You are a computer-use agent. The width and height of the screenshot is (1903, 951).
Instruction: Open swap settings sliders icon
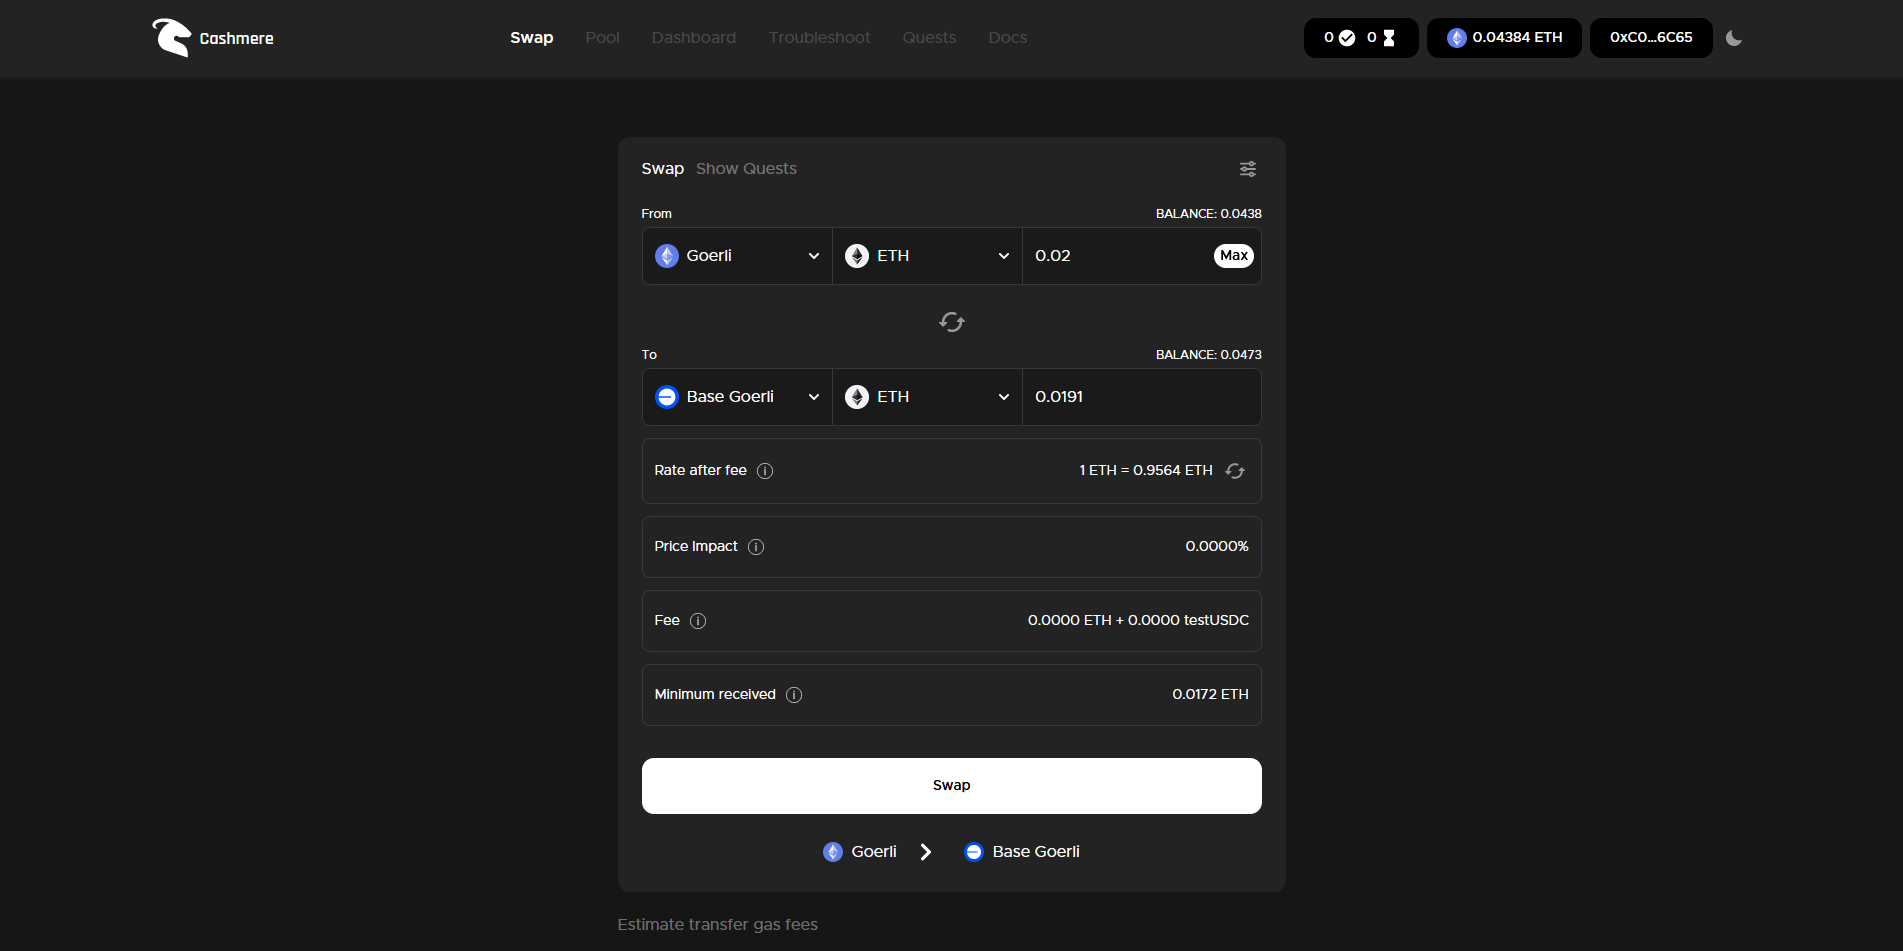click(1247, 169)
